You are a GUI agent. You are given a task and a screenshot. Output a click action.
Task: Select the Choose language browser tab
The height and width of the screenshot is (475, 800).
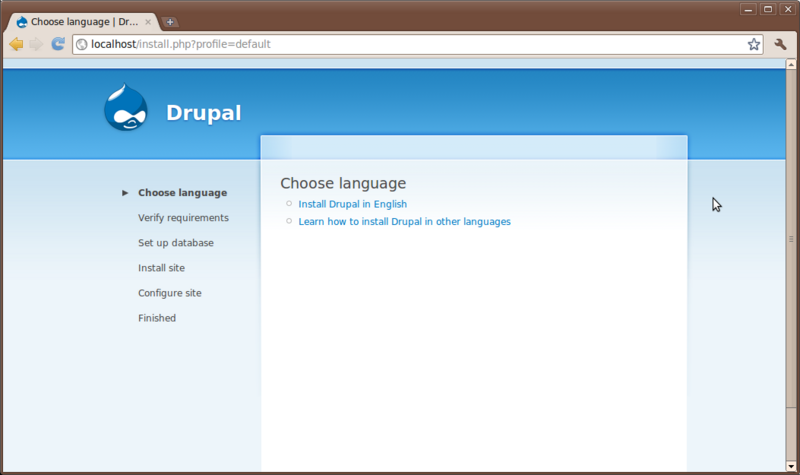click(x=84, y=22)
